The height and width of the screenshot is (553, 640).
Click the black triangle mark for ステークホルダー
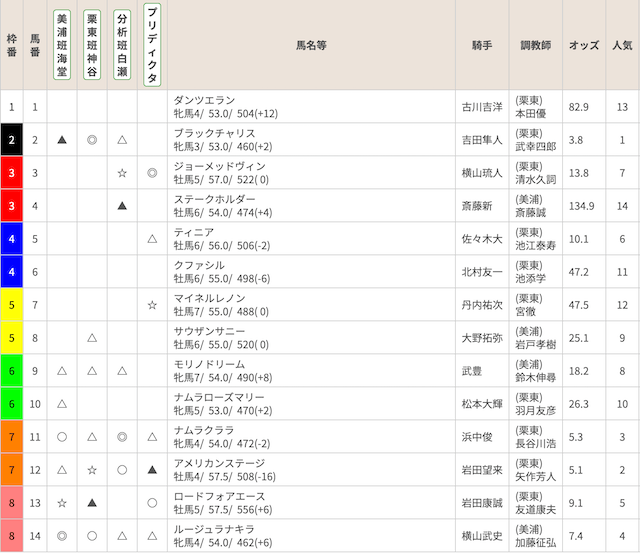pyautogui.click(x=122, y=206)
